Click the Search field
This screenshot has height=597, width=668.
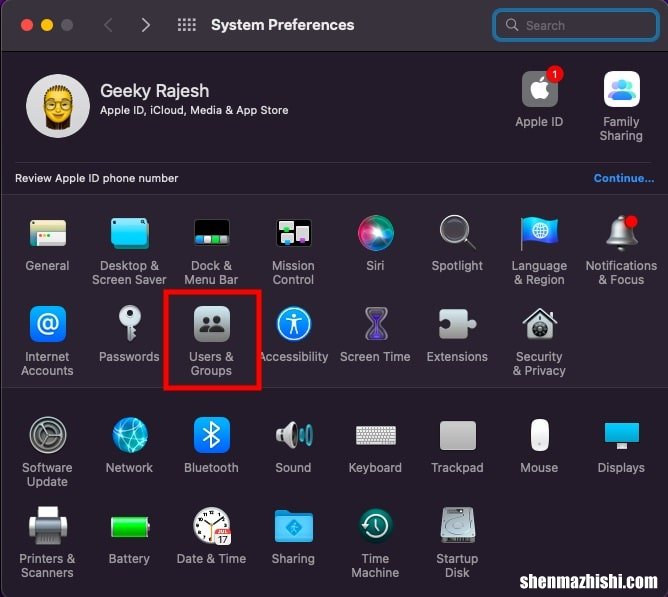click(x=576, y=25)
